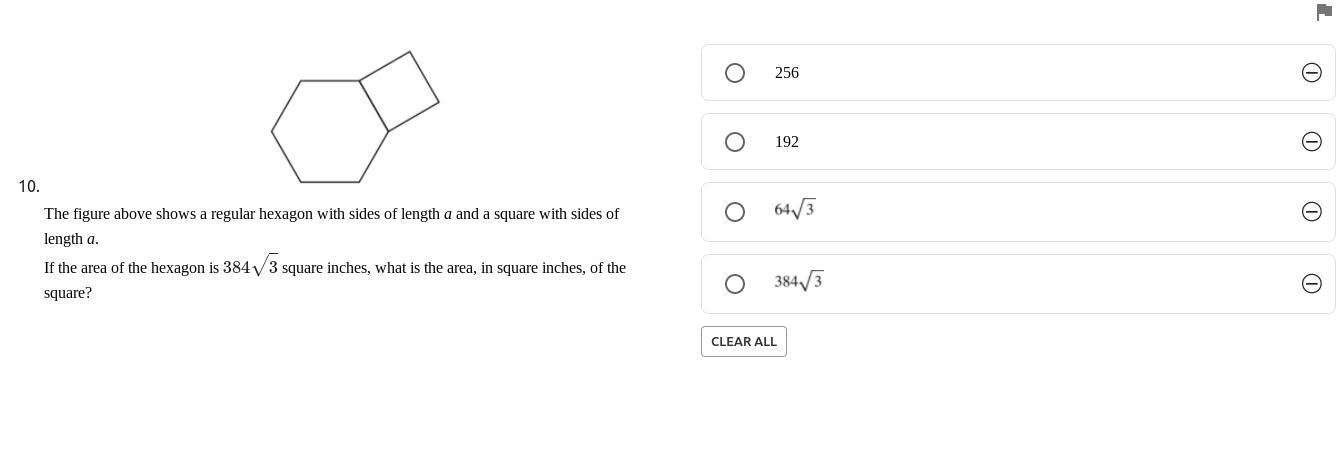Flag this question with the flag icon
Screen dimensions: 1337x456
[x=1324, y=12]
